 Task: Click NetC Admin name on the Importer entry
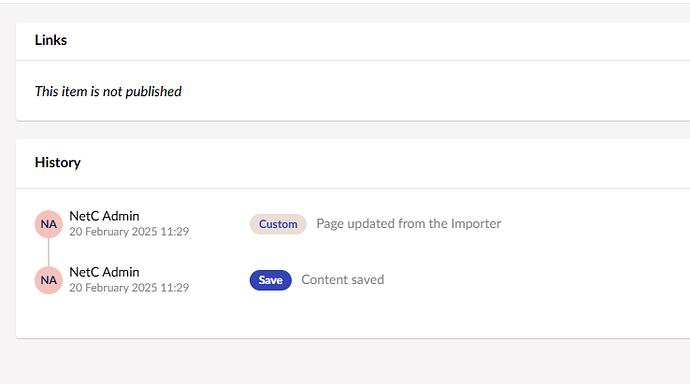click(104, 216)
